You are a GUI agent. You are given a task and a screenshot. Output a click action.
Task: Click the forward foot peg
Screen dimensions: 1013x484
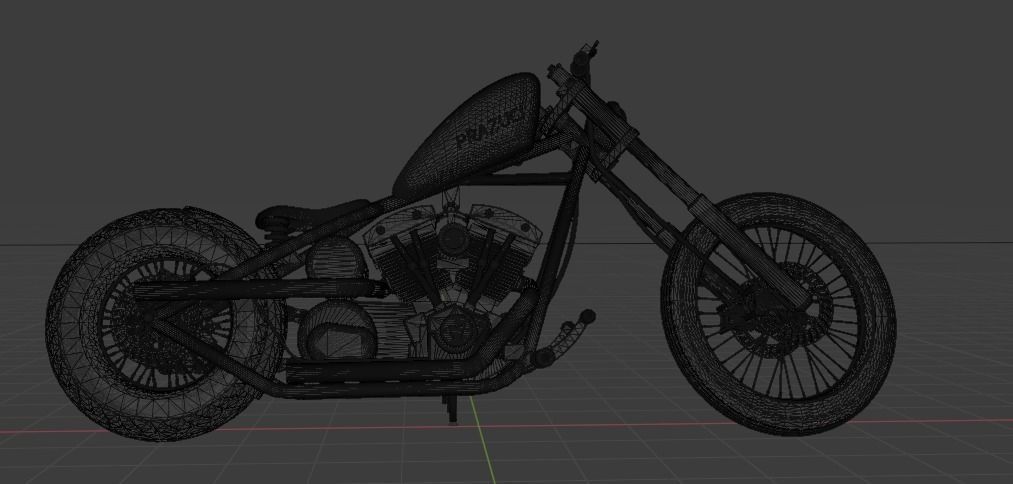(x=587, y=317)
